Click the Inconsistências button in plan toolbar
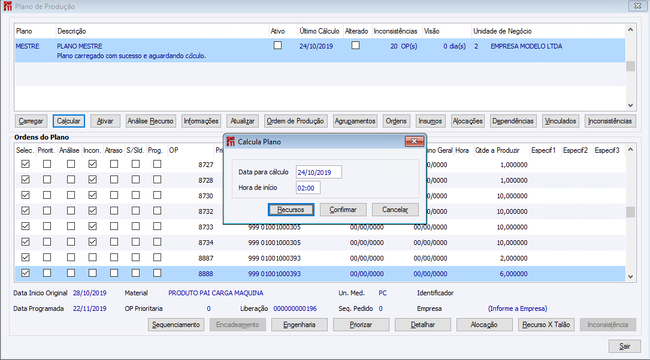Screen dimensions: 650x360 coord(610,121)
